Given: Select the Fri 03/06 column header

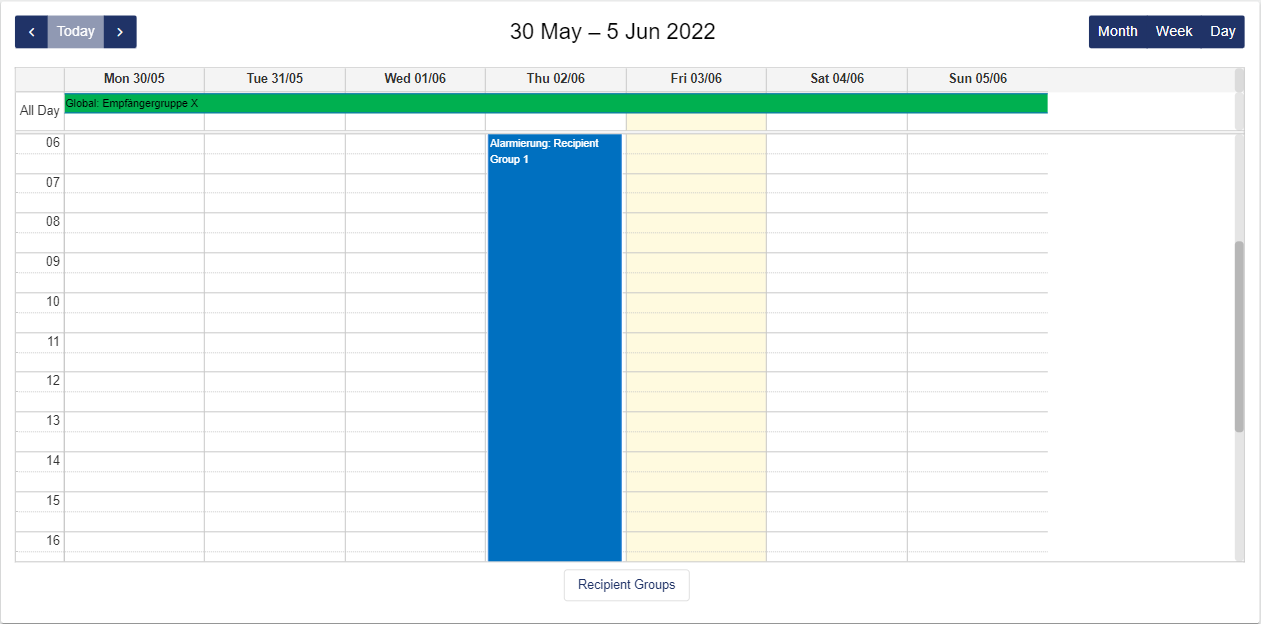Looking at the screenshot, I should point(696,79).
